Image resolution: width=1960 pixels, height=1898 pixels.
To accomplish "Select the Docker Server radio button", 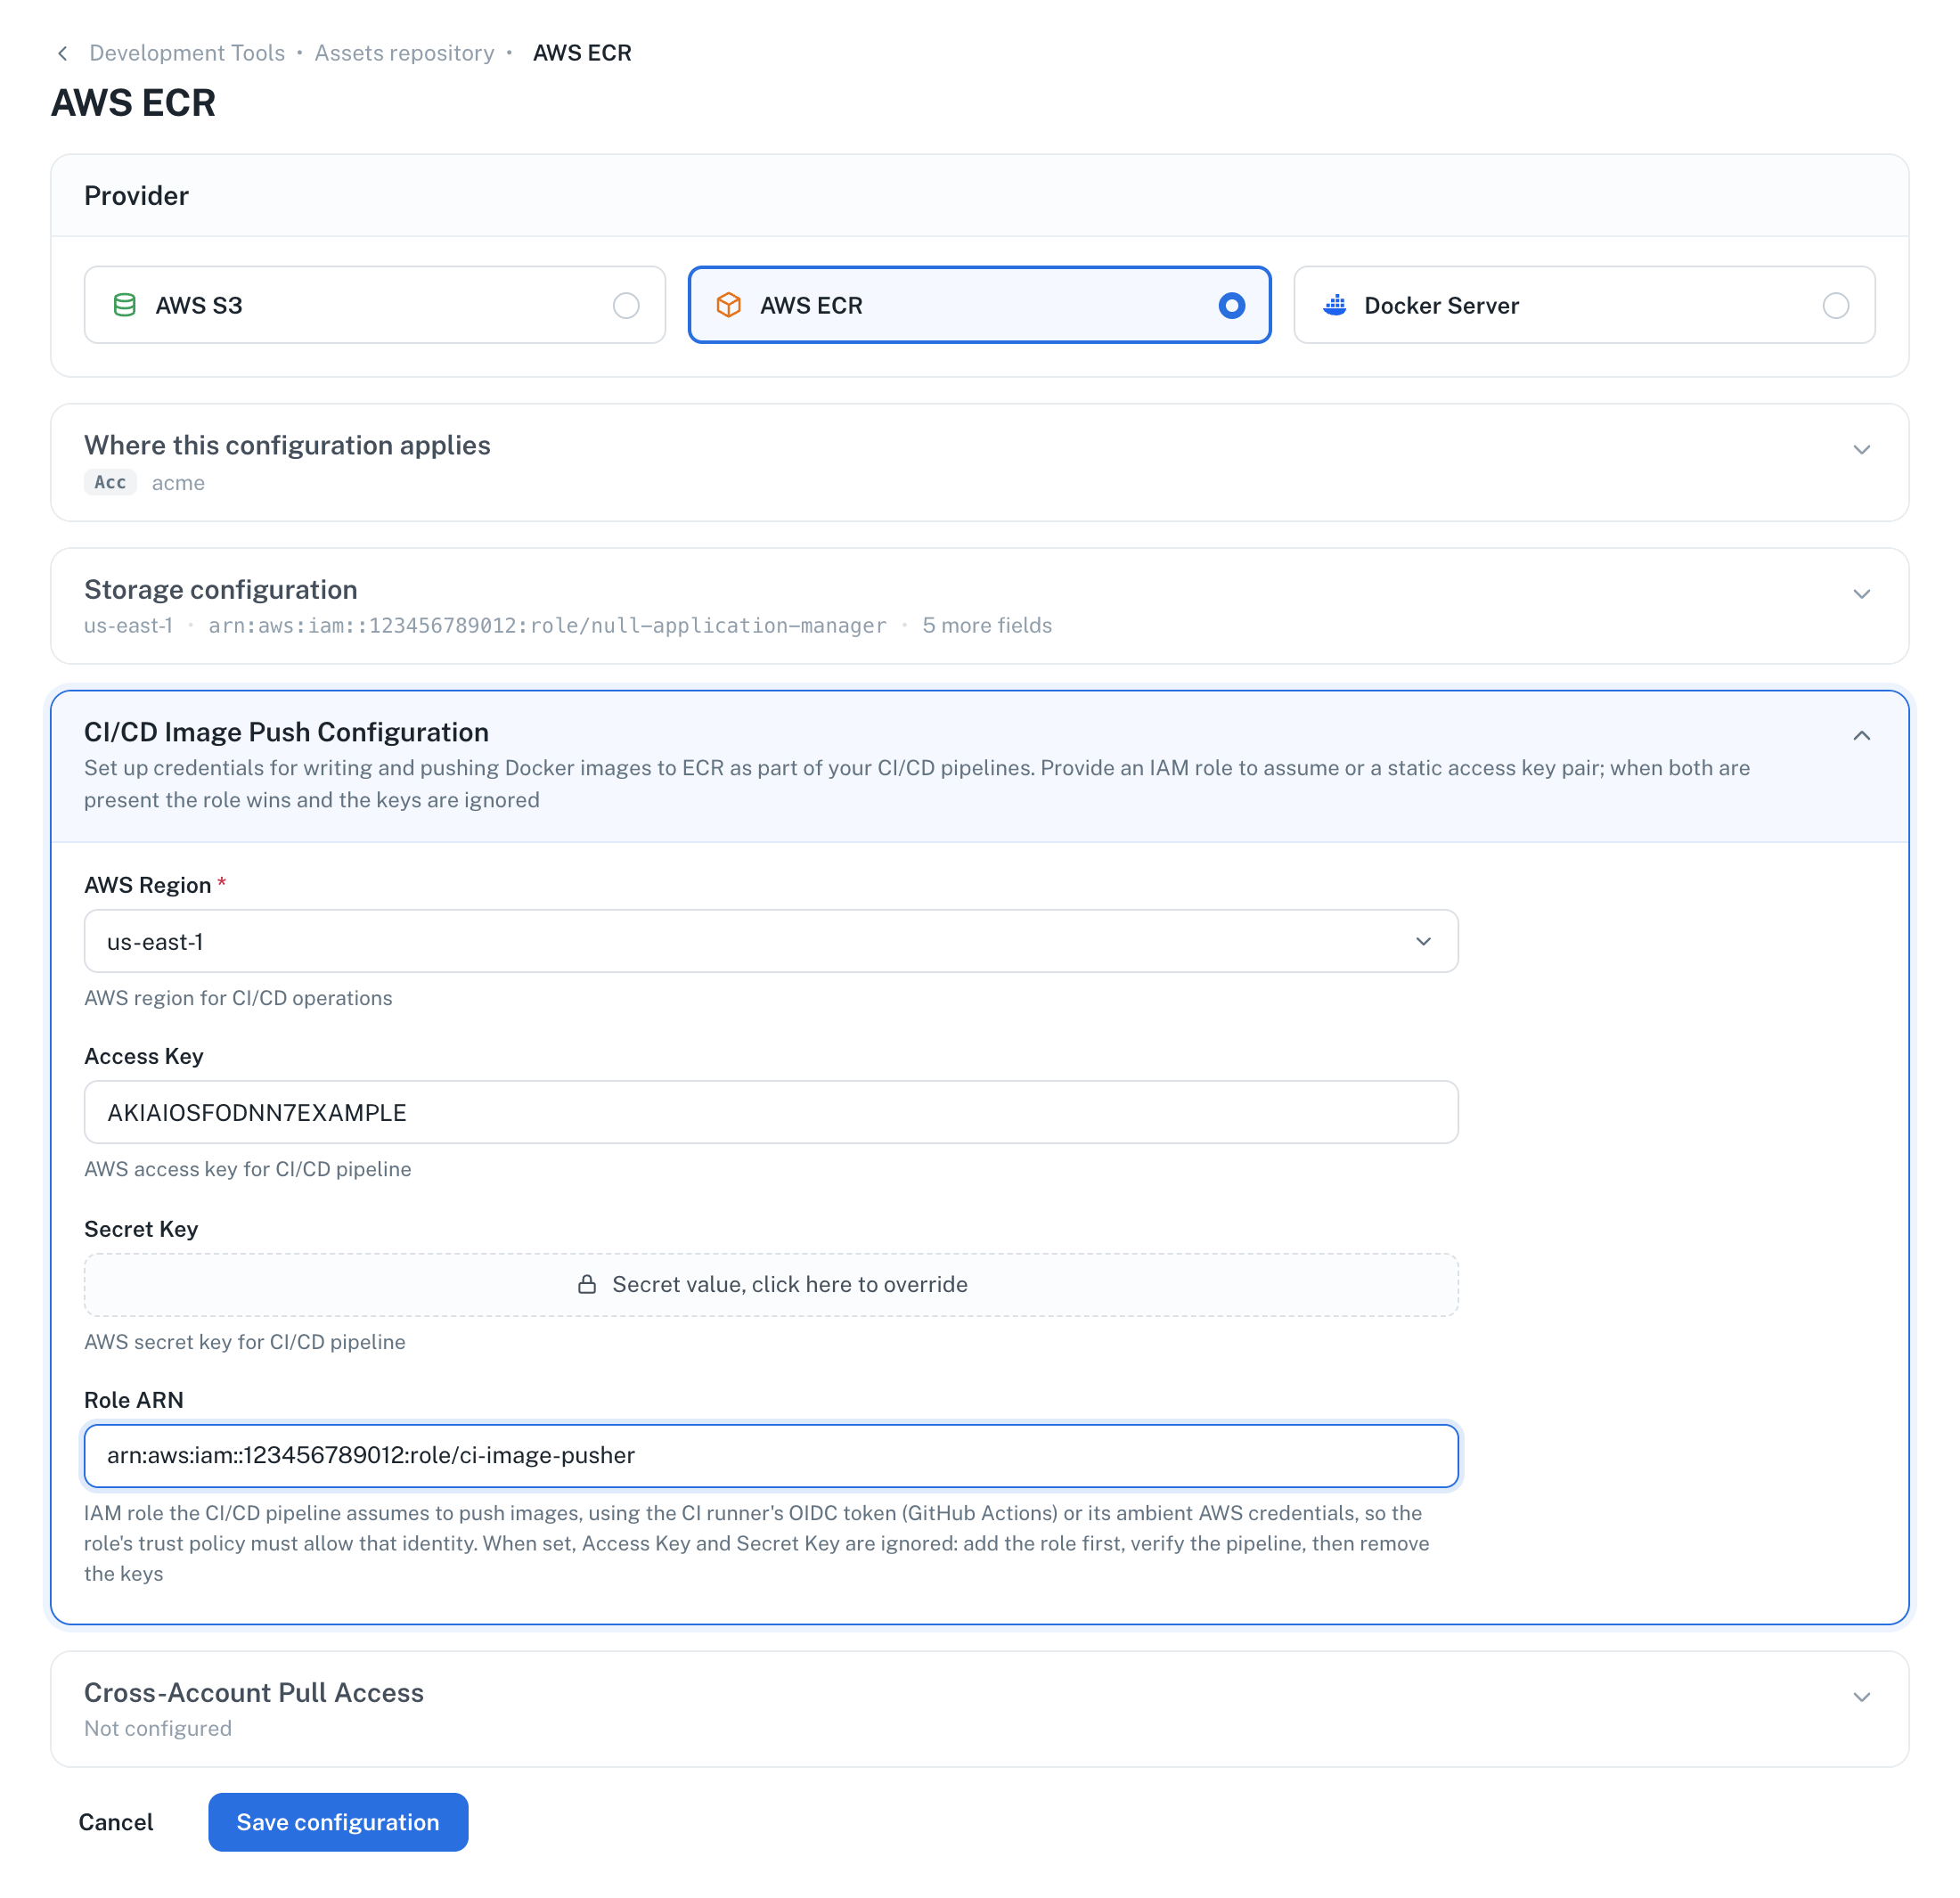I will (x=1836, y=305).
